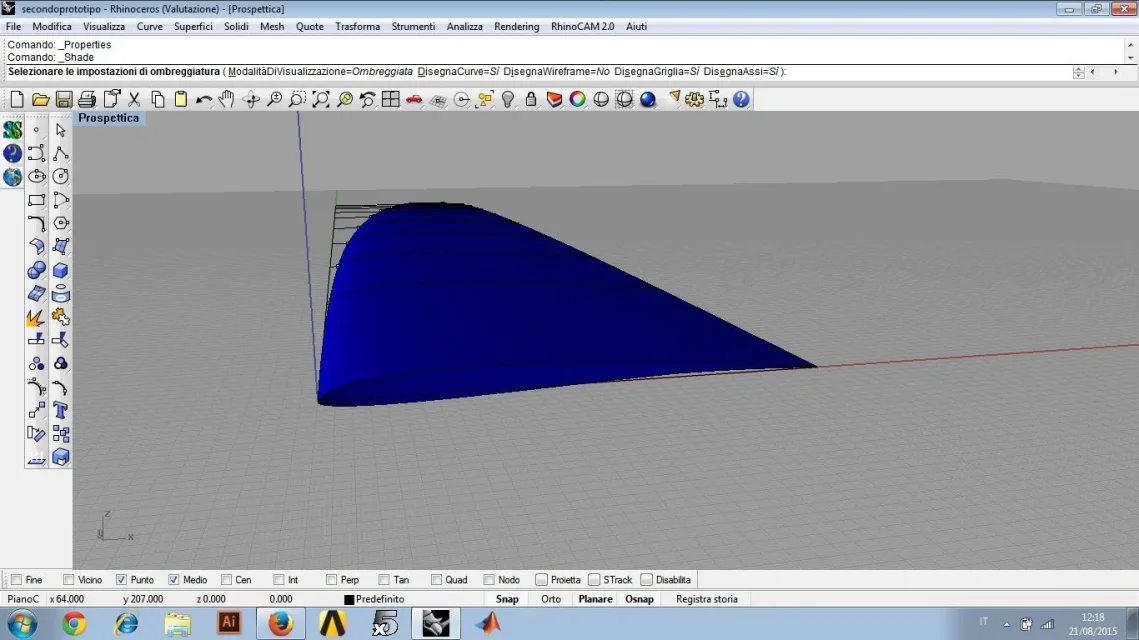The image size is (1139, 640).
Task: Create a new document with the blank page icon
Action: [x=17, y=100]
